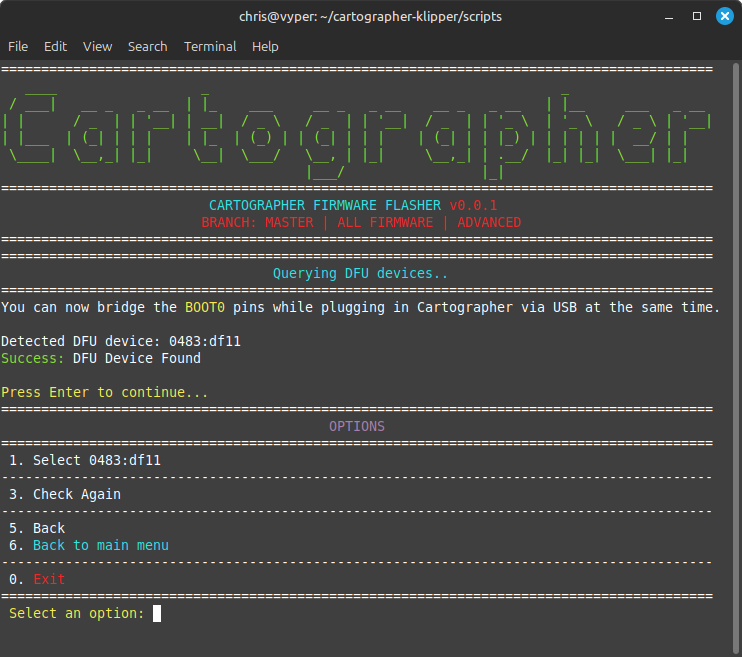
Task: Maximize the terminal window
Action: pos(697,16)
